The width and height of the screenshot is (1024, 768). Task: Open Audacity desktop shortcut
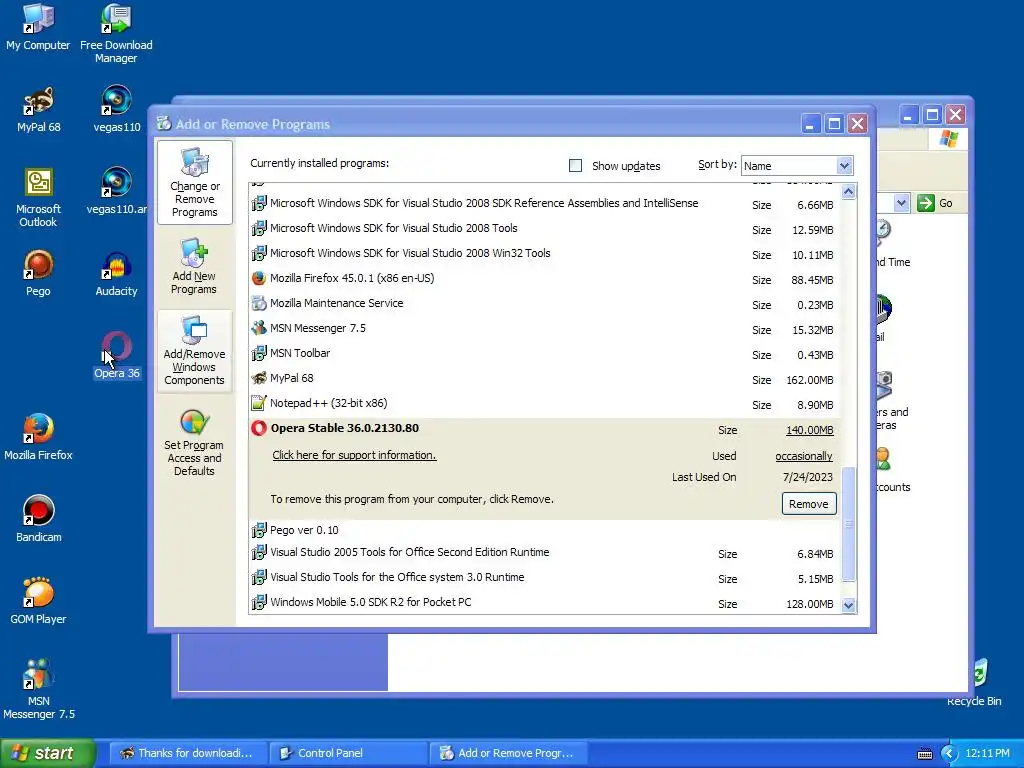116,273
